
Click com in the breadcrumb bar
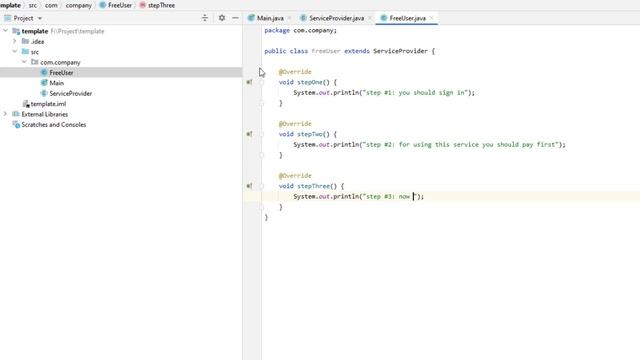click(x=51, y=5)
